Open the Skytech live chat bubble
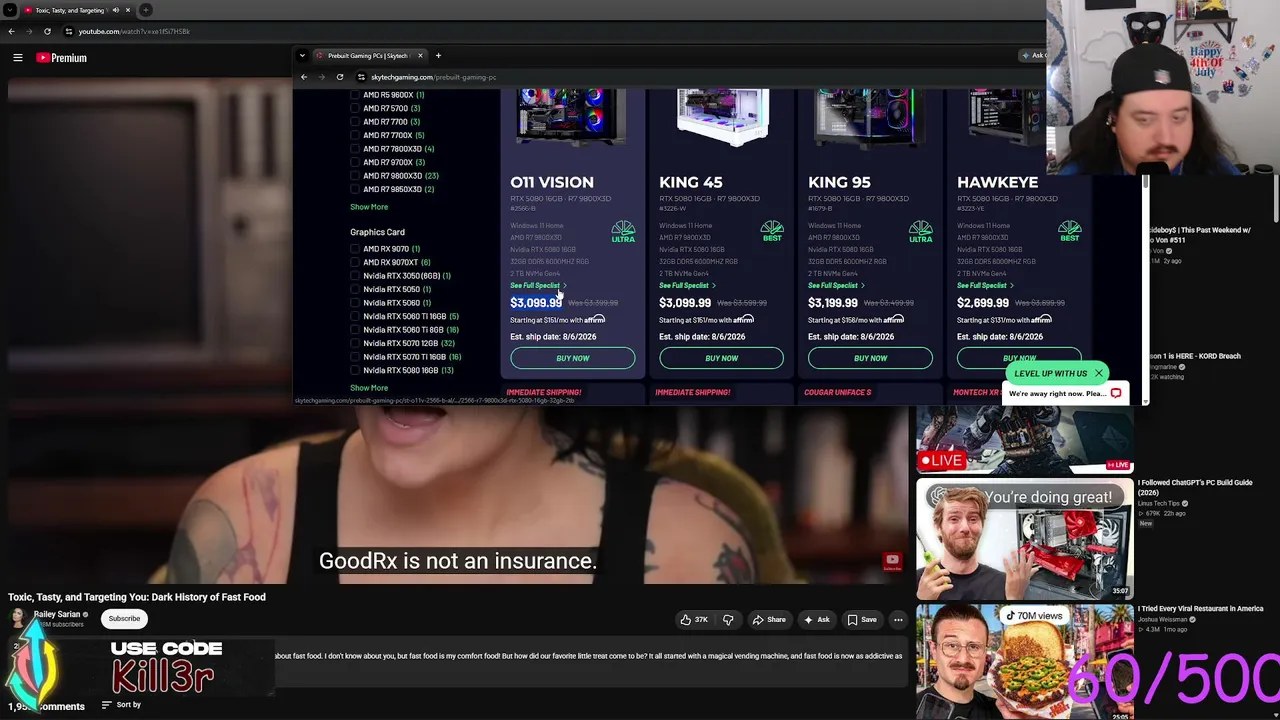This screenshot has height=720, width=1280. coord(1116,393)
